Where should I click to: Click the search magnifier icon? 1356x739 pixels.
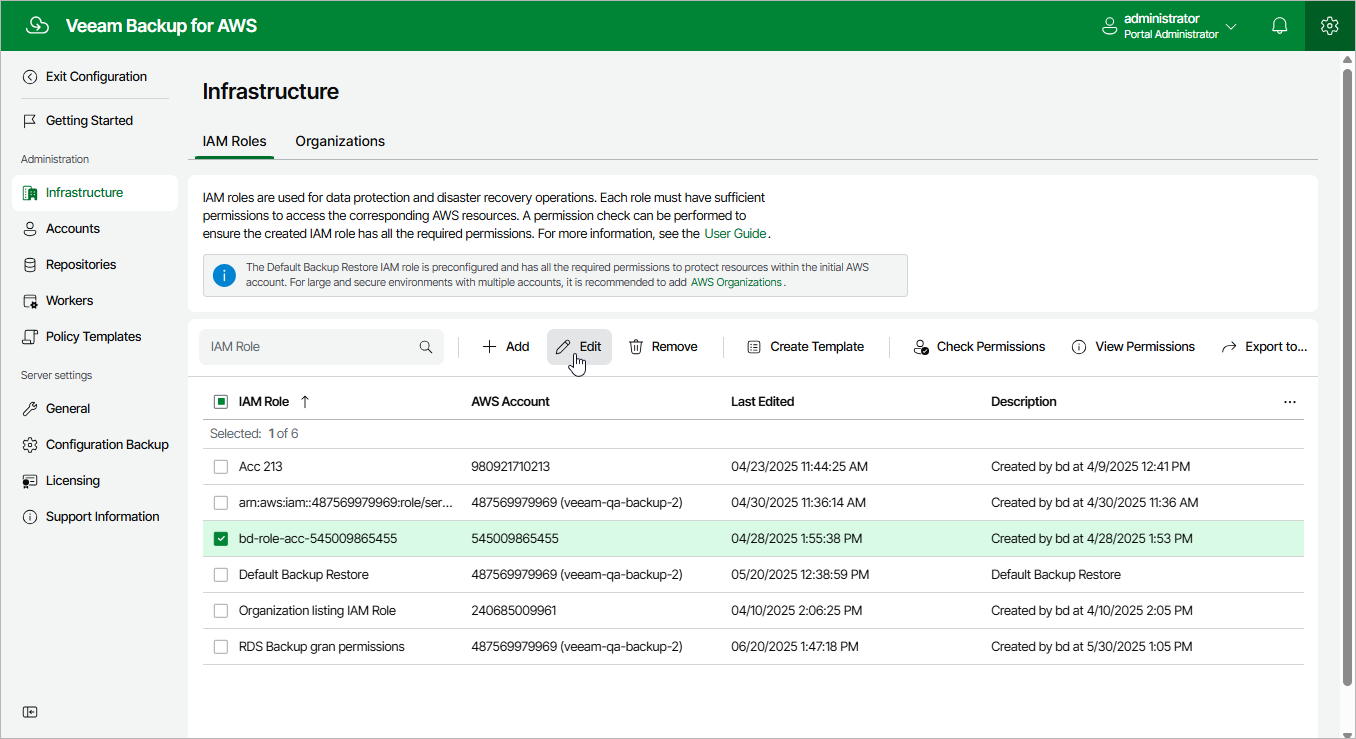click(x=426, y=347)
